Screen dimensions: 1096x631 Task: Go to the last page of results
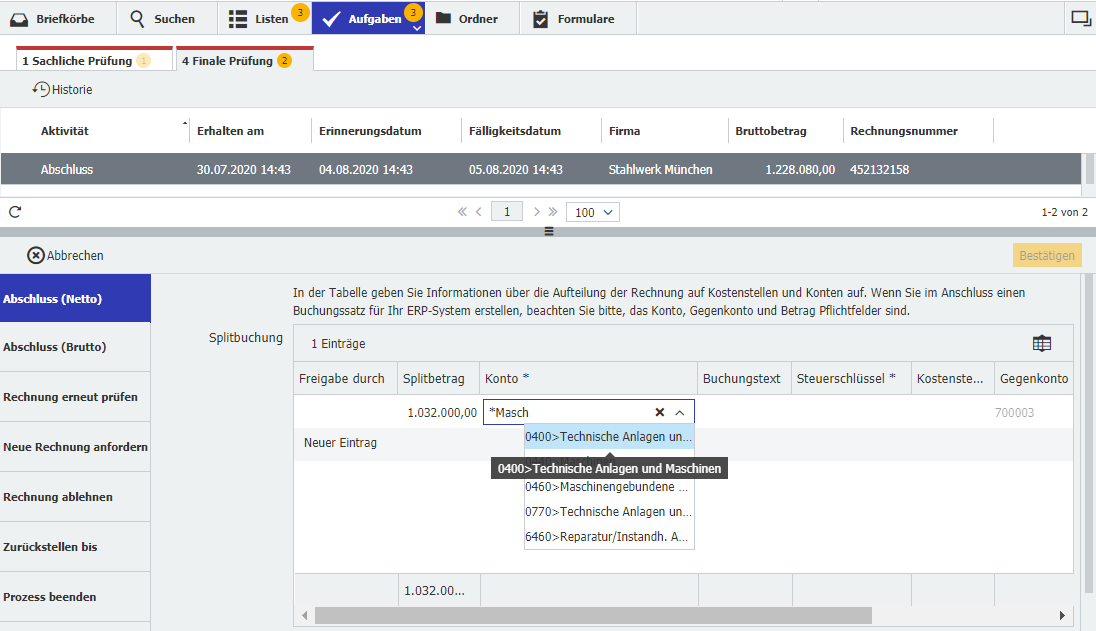(x=553, y=212)
